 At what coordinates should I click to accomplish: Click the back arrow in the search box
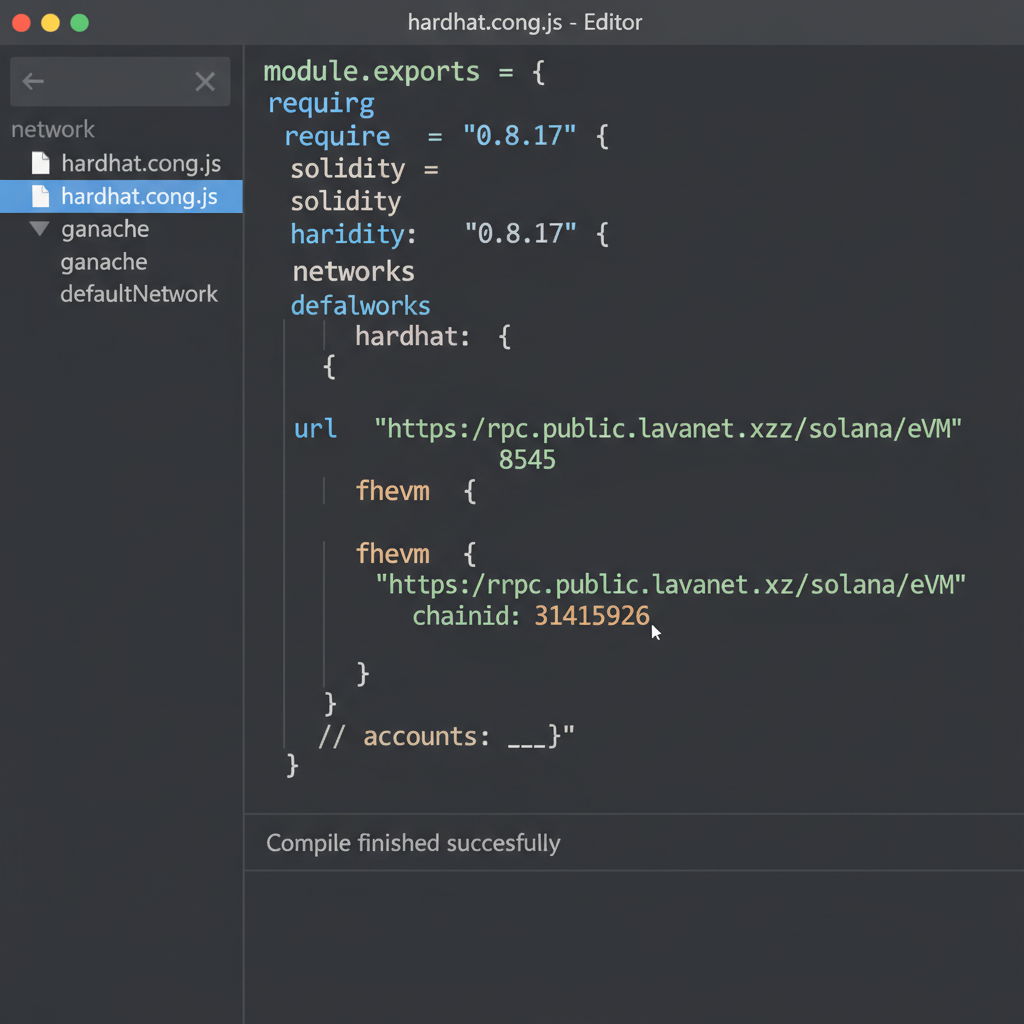(33, 81)
